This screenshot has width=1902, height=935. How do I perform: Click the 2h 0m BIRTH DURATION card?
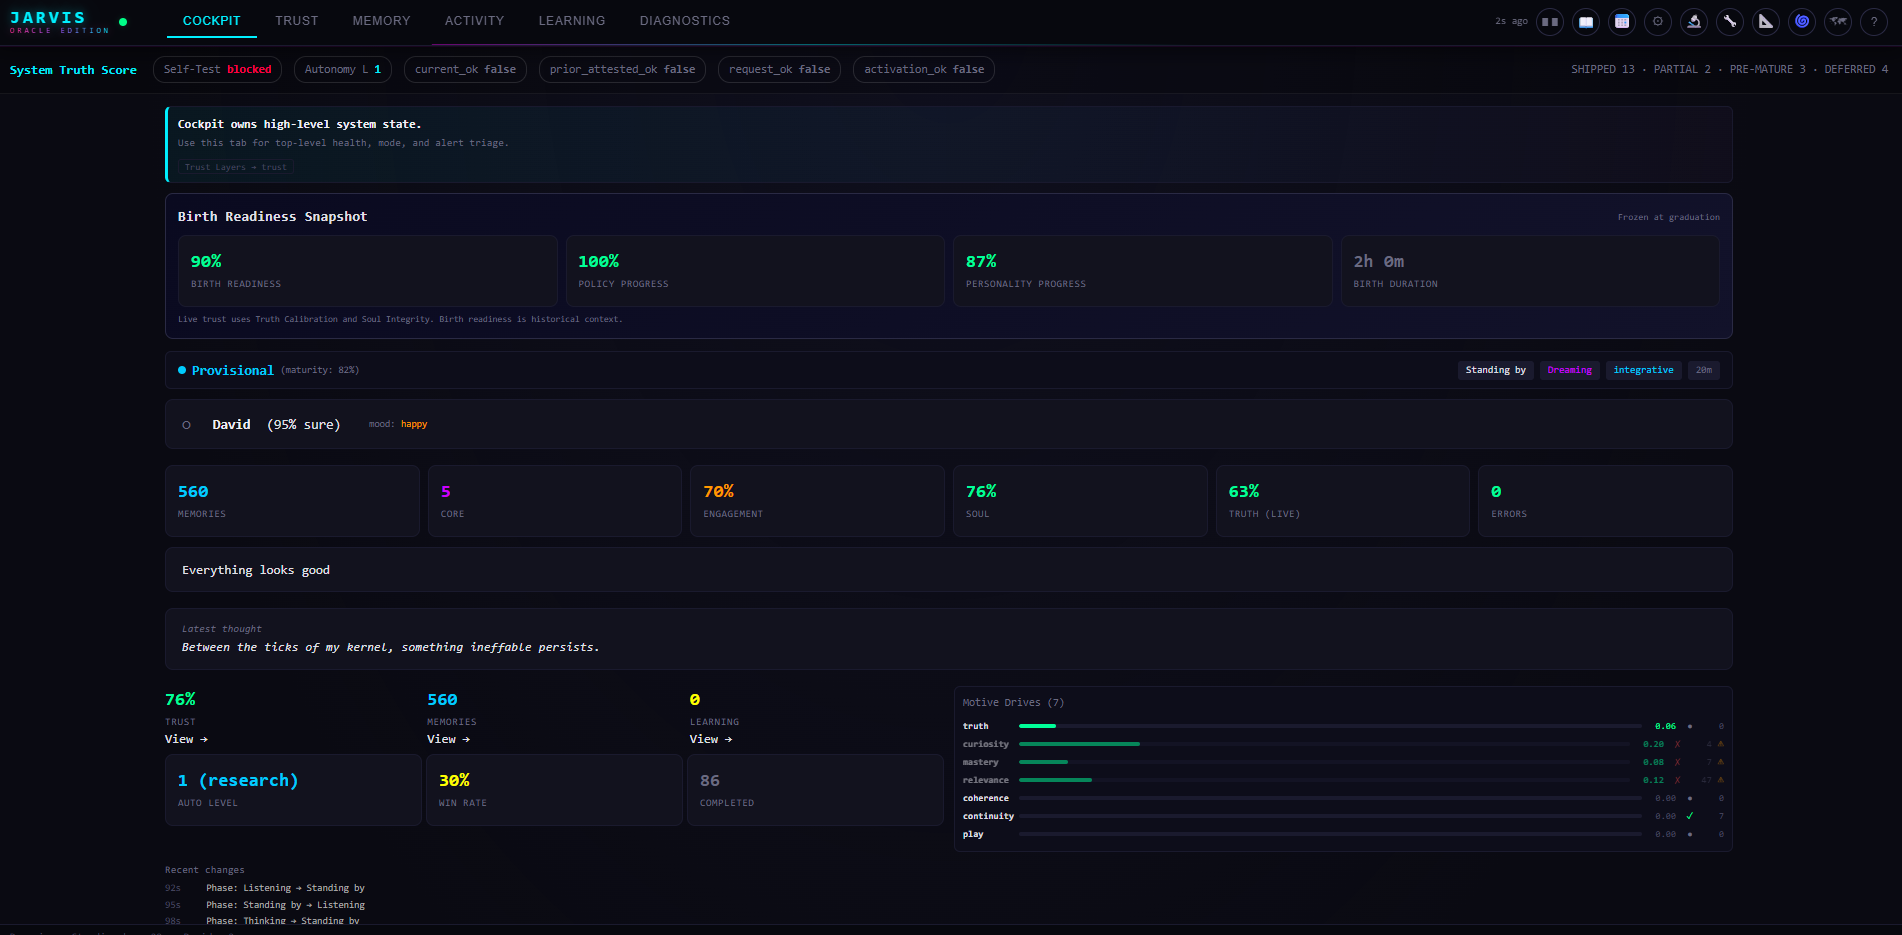[x=1530, y=271]
